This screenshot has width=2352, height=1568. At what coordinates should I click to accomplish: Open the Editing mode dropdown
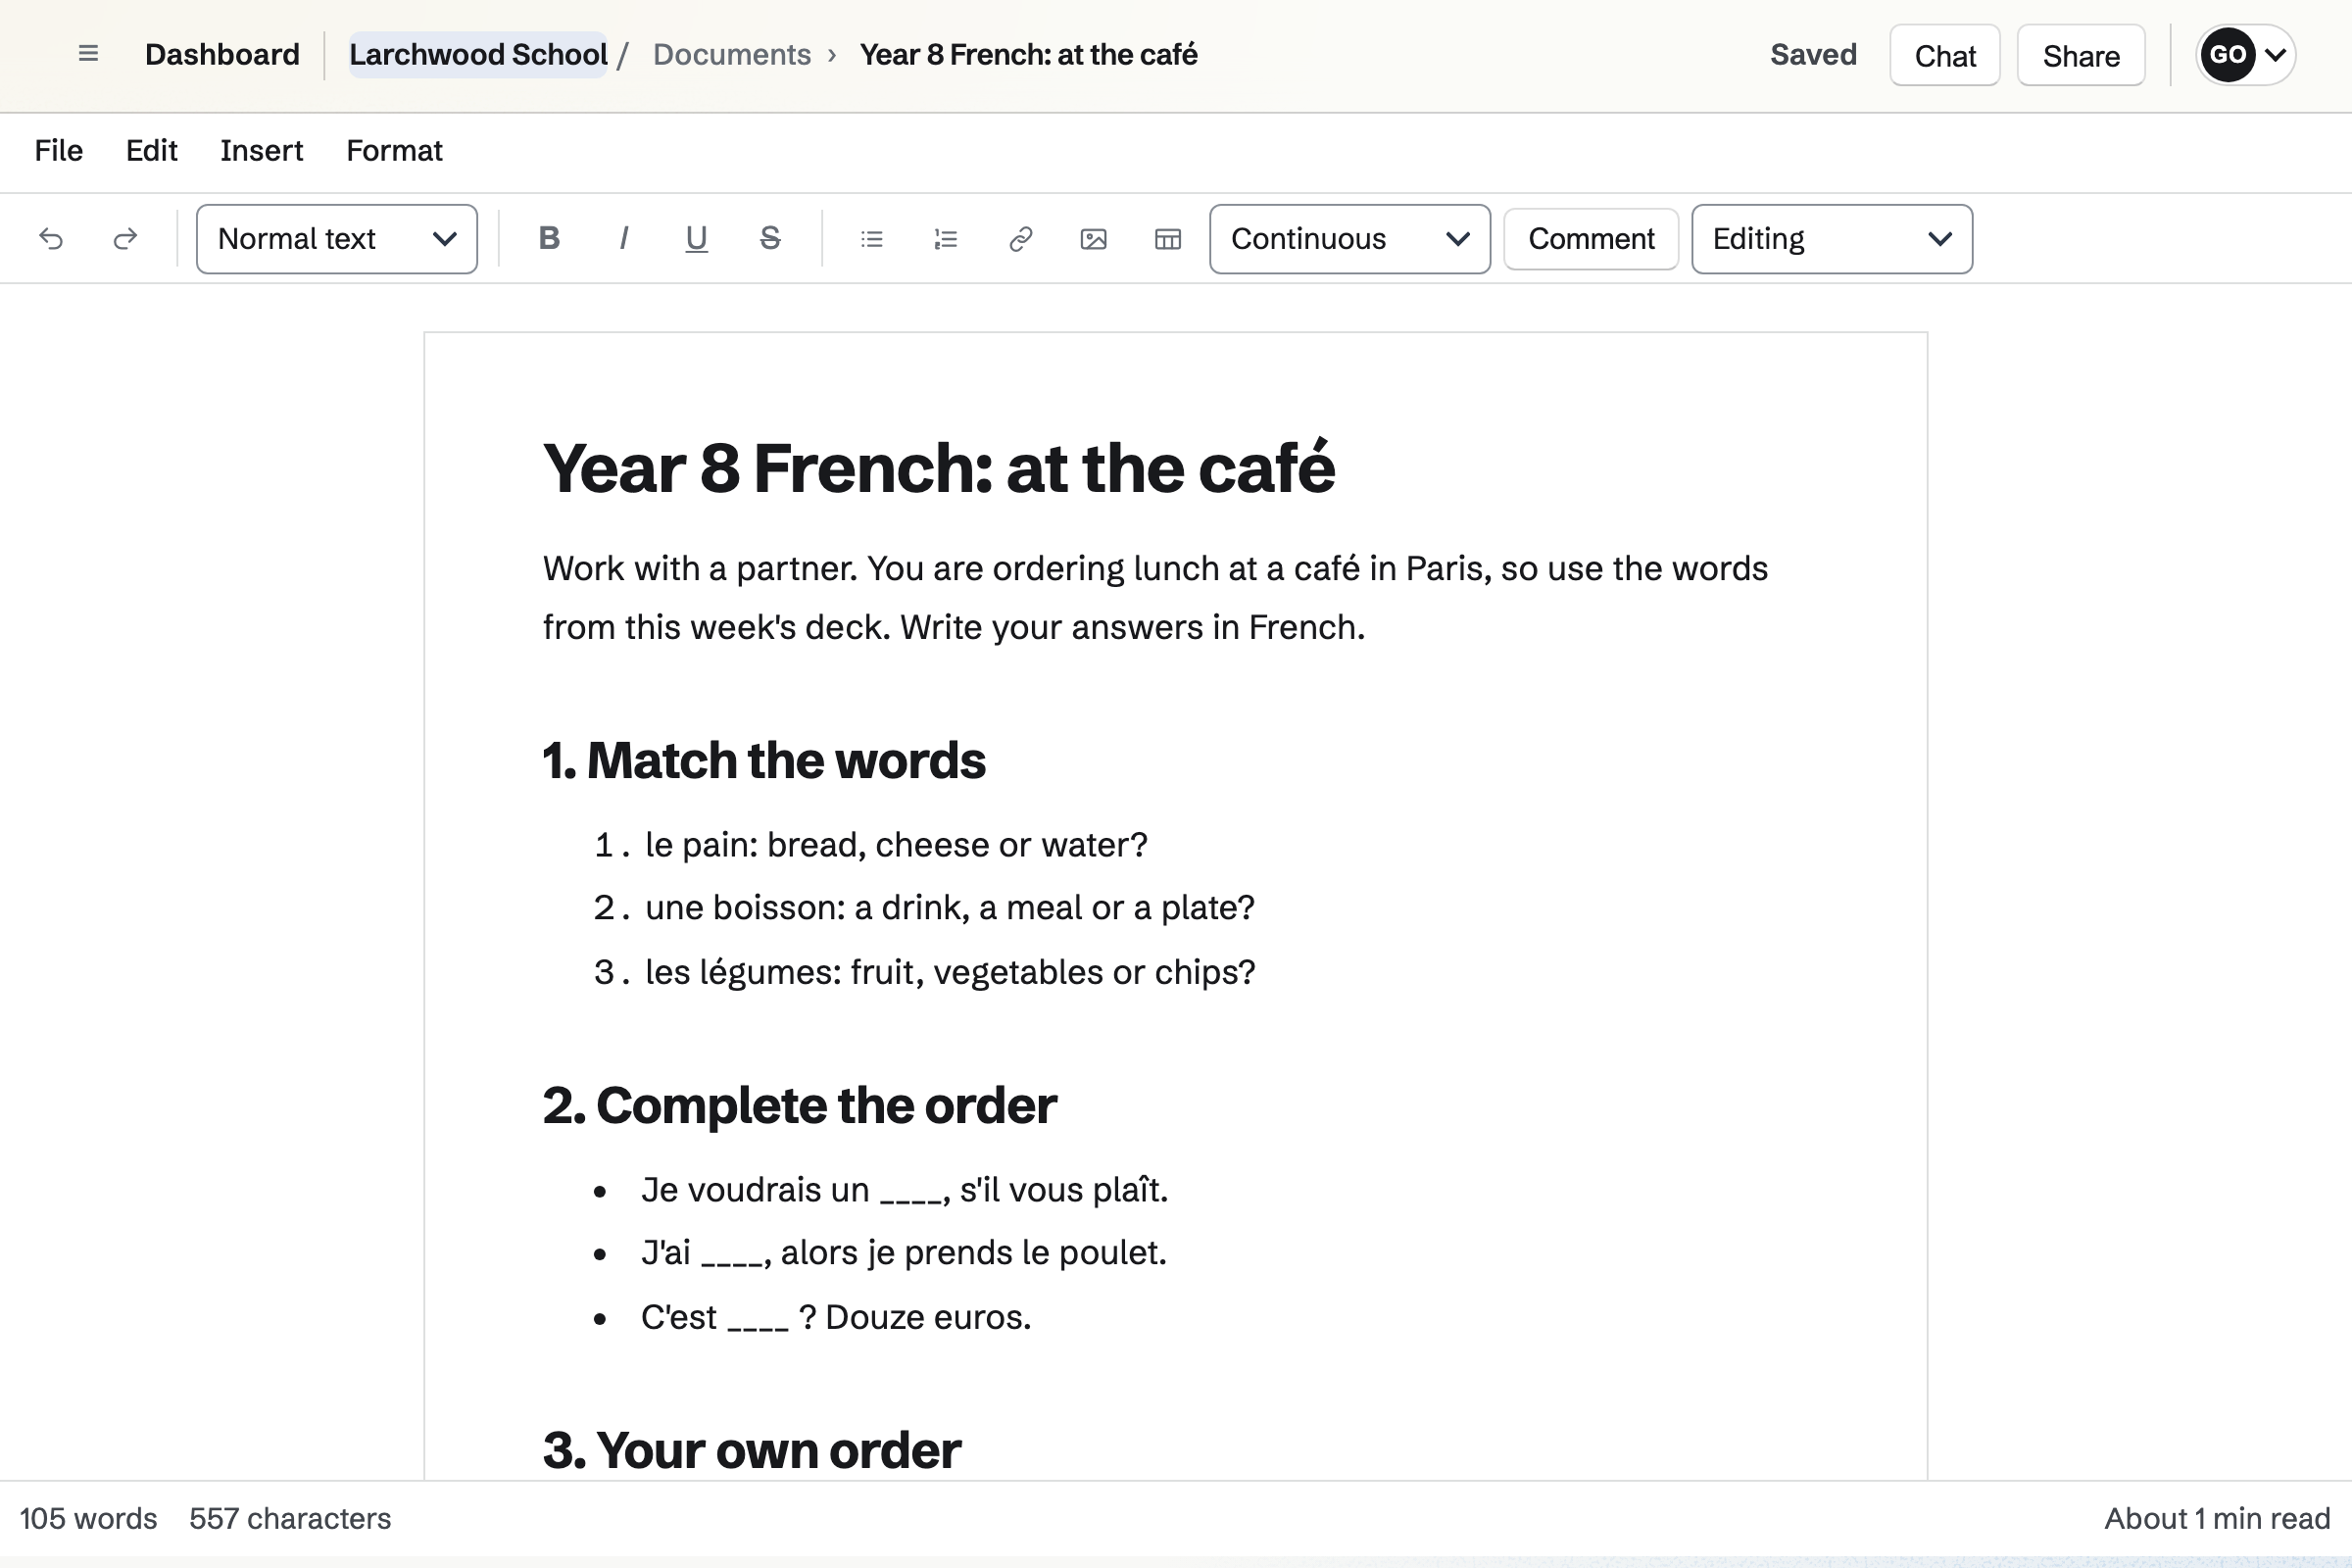1832,239
